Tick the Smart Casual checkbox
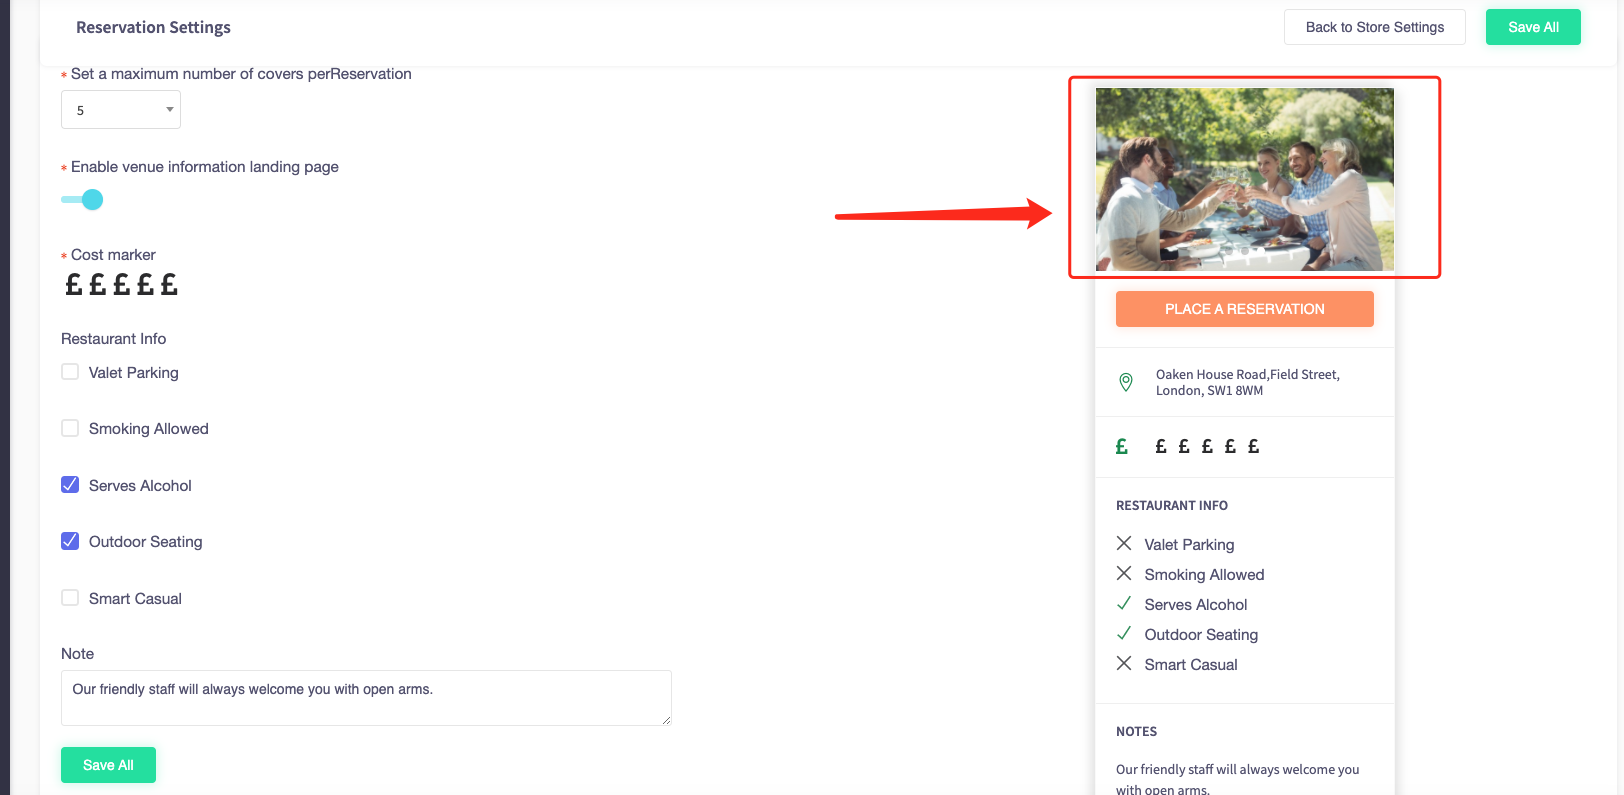This screenshot has width=1624, height=795. pos(70,598)
